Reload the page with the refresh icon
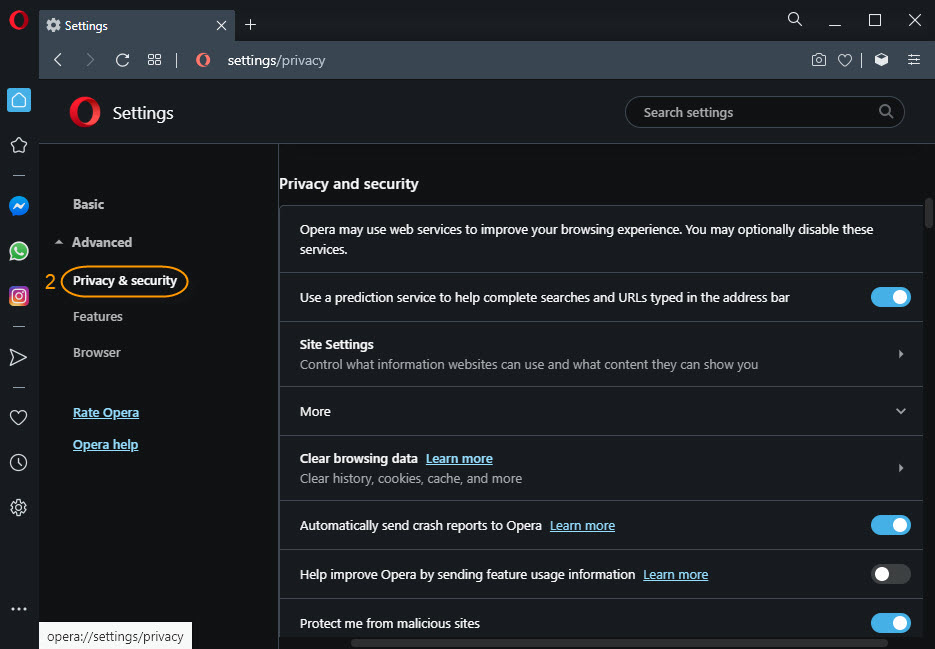The image size is (935, 649). pos(122,60)
